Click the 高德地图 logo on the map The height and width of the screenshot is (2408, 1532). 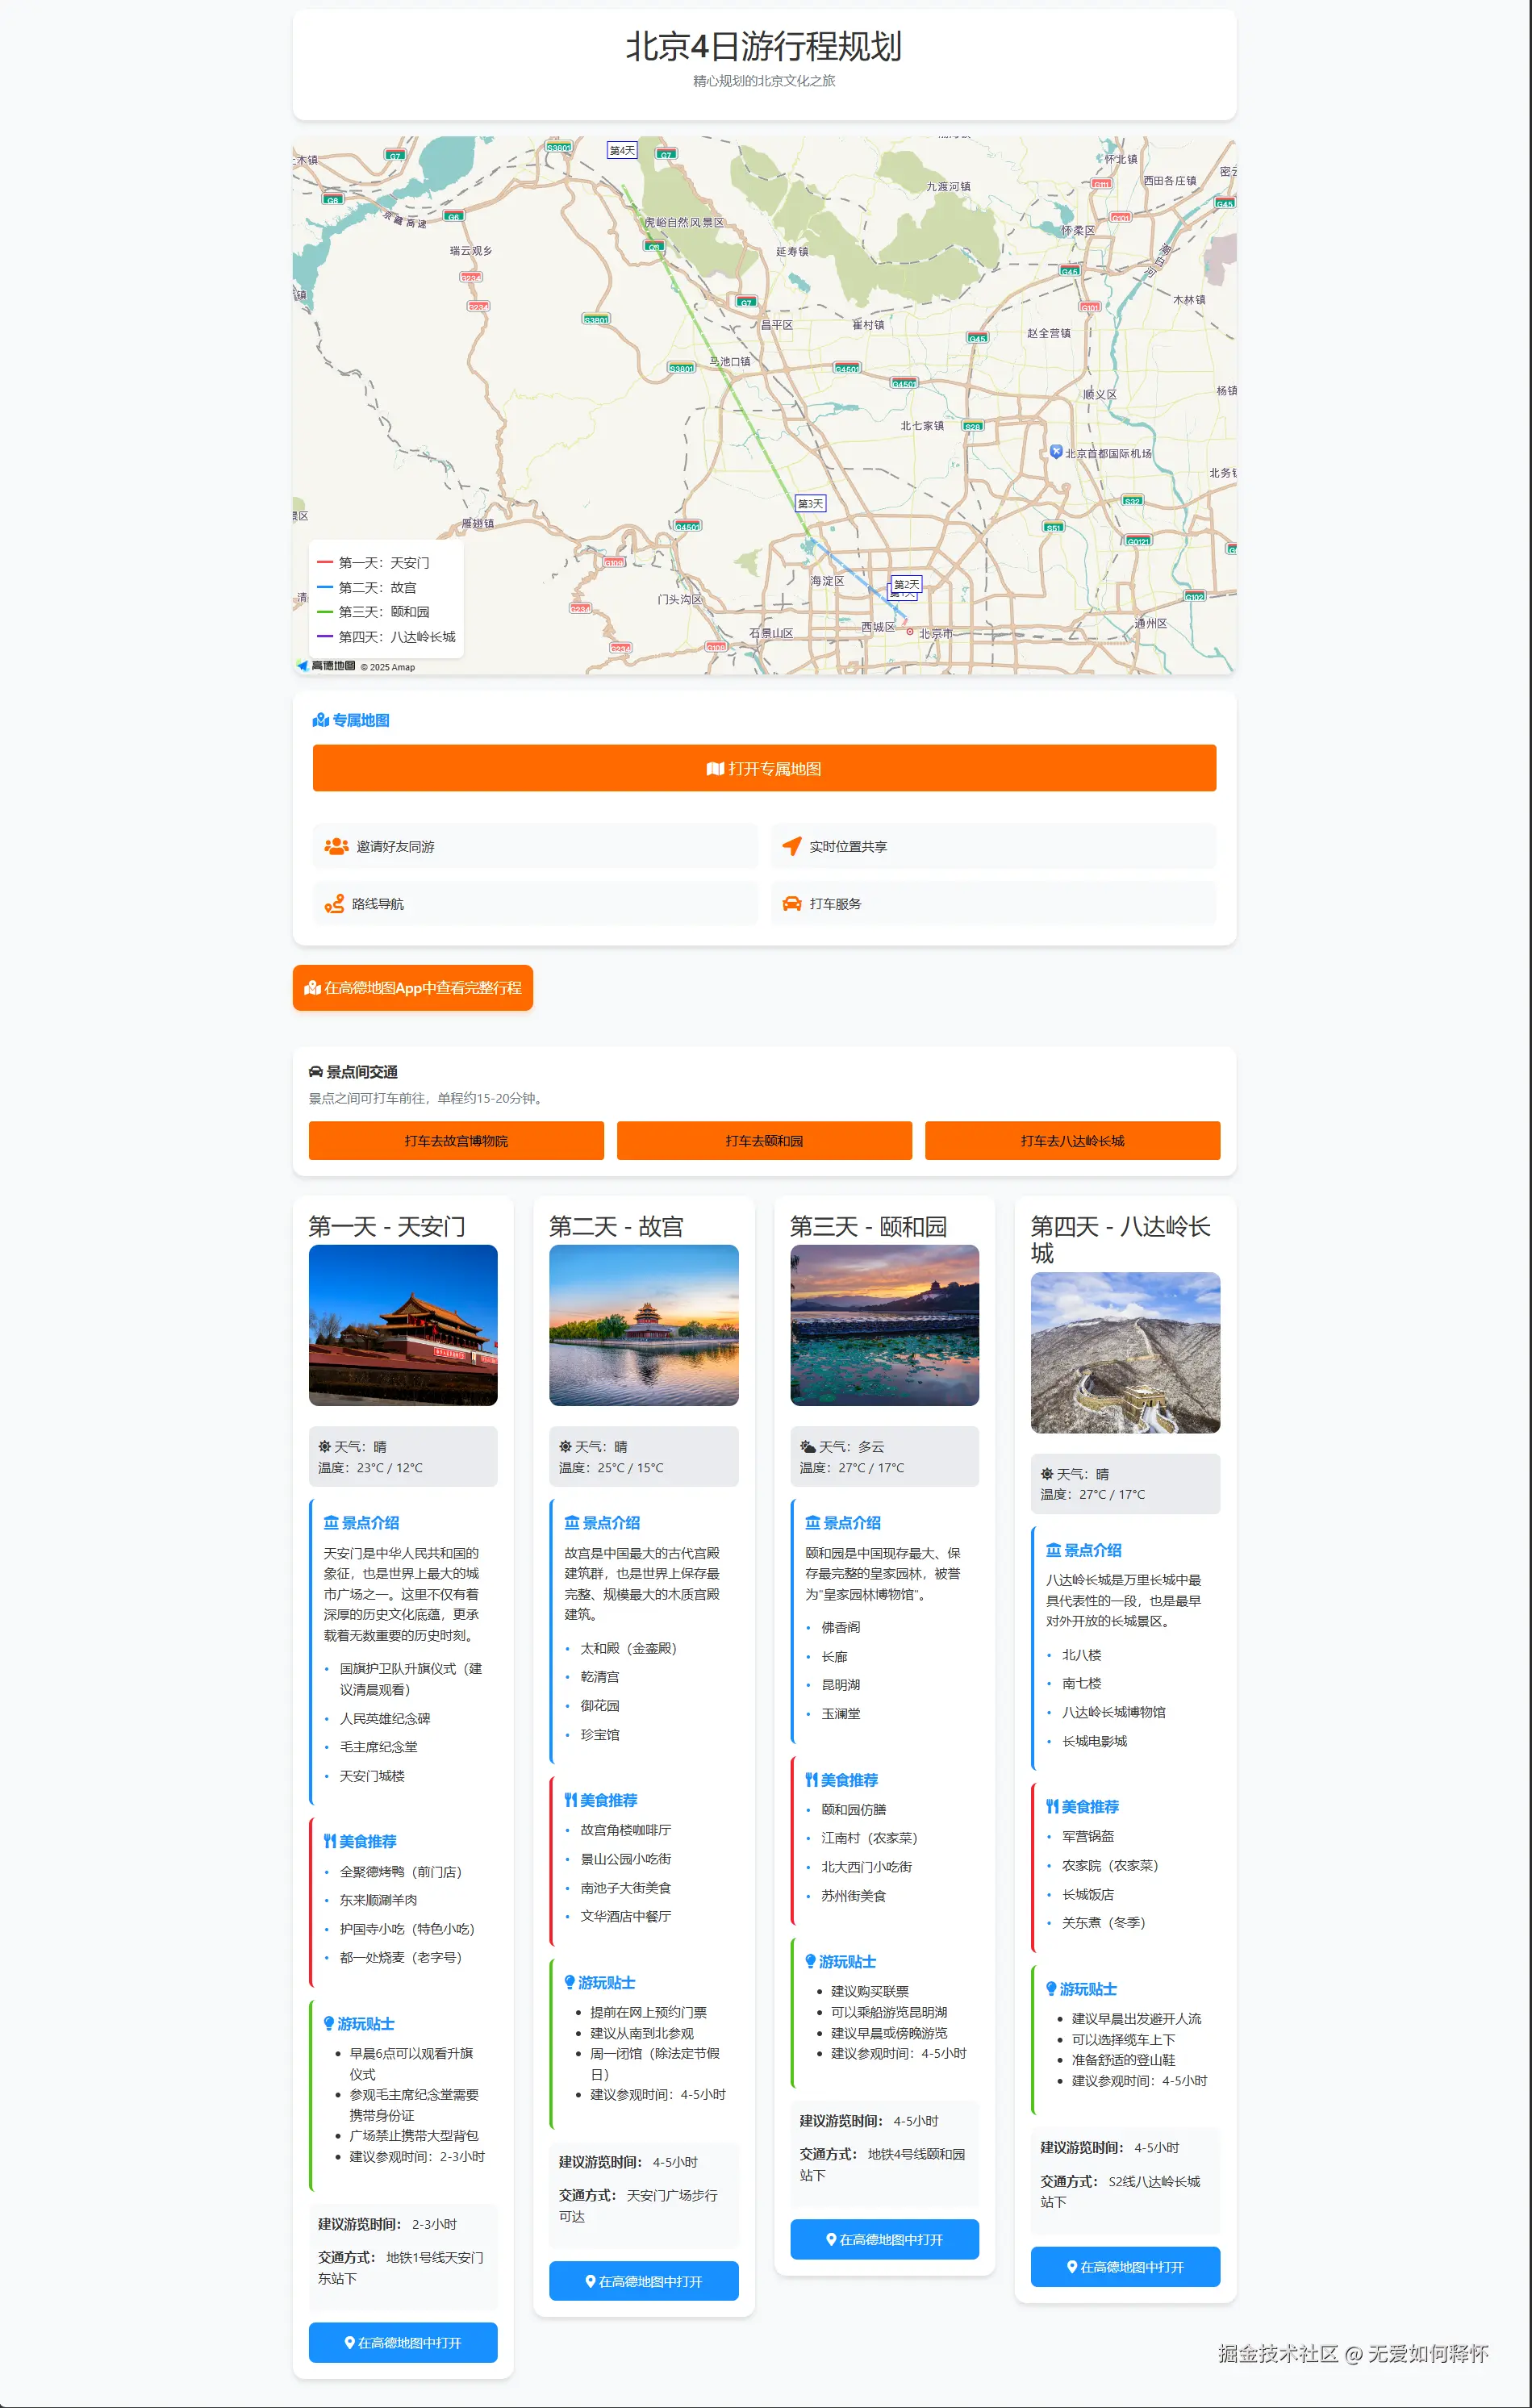tap(326, 666)
